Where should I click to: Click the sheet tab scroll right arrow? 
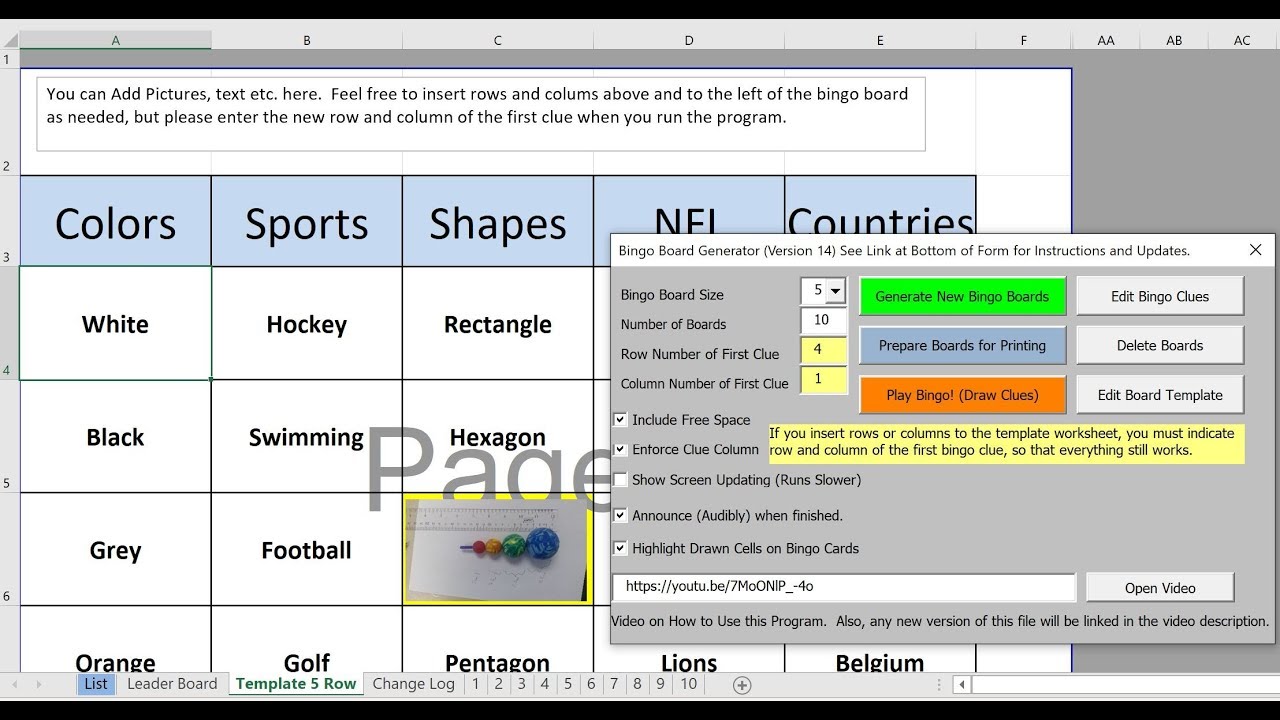(39, 685)
